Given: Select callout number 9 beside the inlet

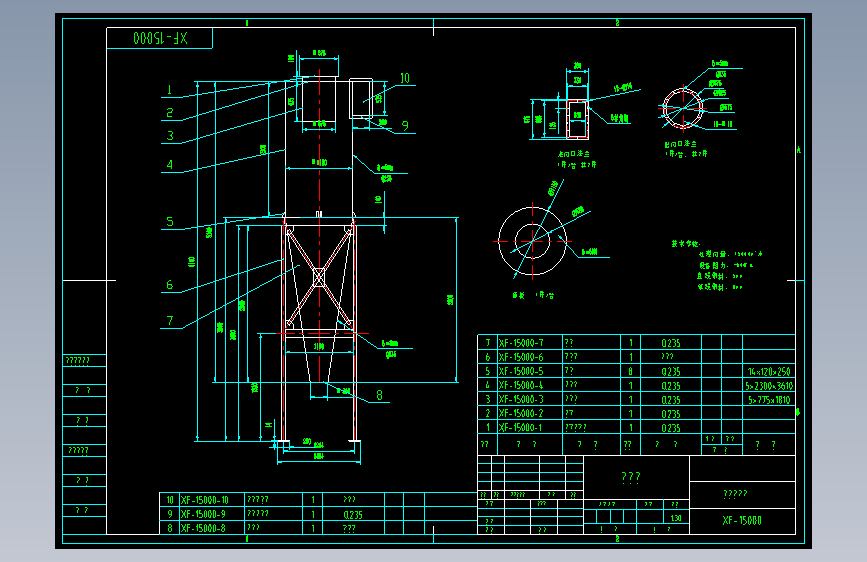Looking at the screenshot, I should click(x=405, y=126).
